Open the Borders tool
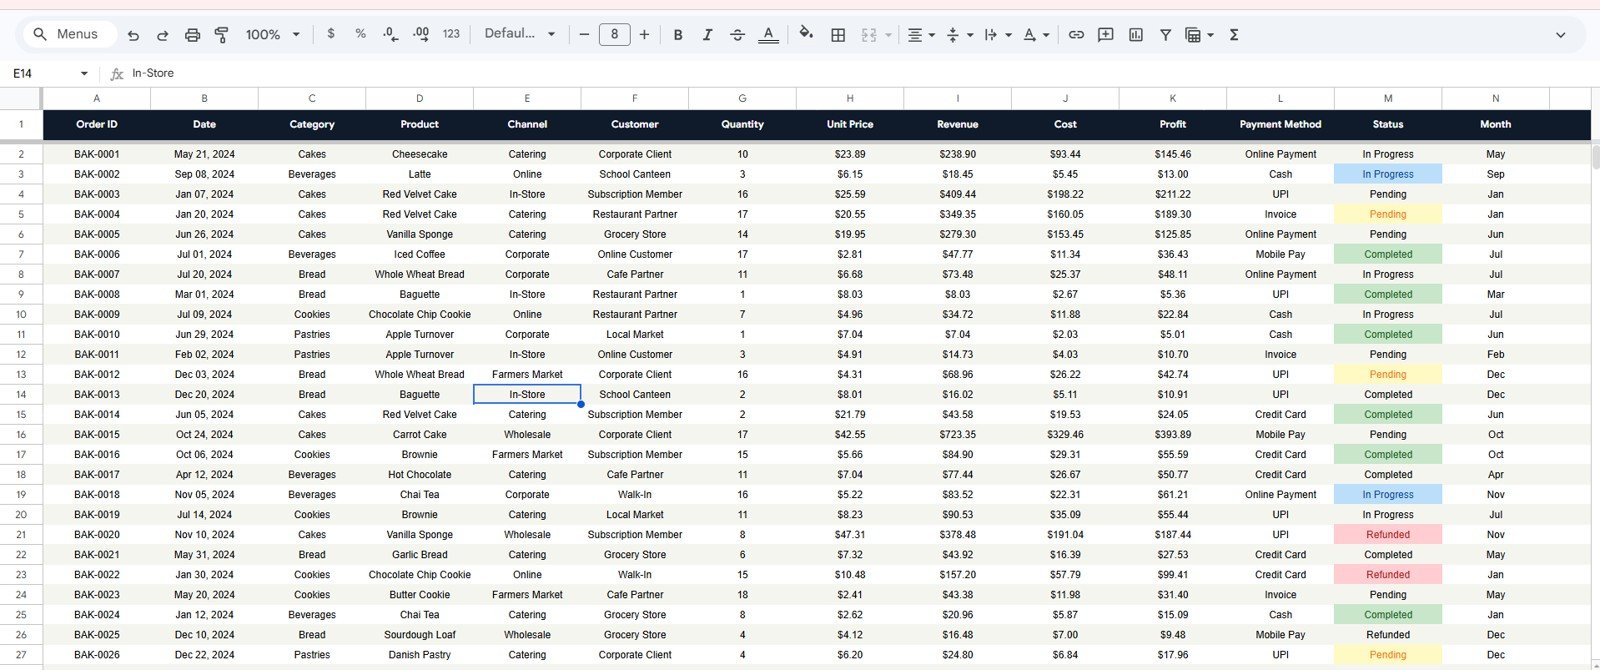 coord(838,35)
